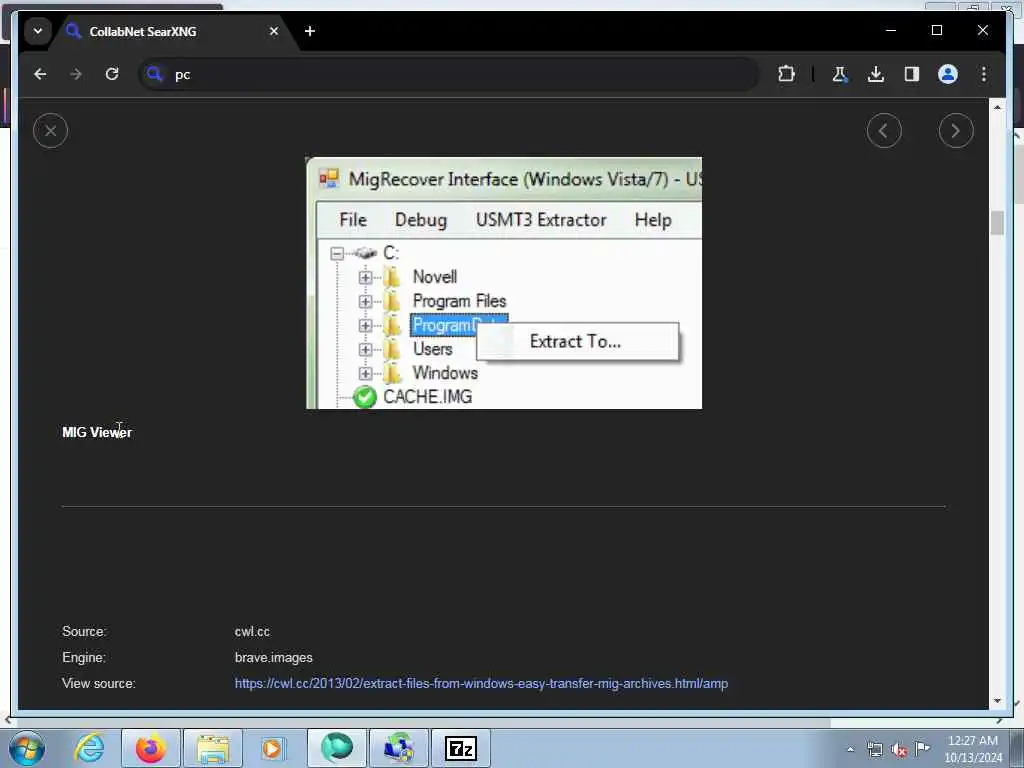Show hidden system tray icons
This screenshot has height=768, width=1024.
coord(850,750)
